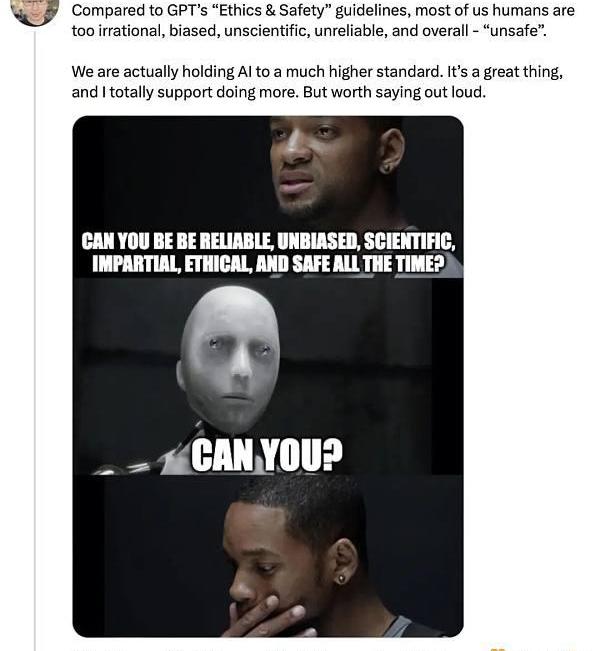600x651 pixels.
Task: Click the man's earring in the bottom panel
Action: coord(341,578)
